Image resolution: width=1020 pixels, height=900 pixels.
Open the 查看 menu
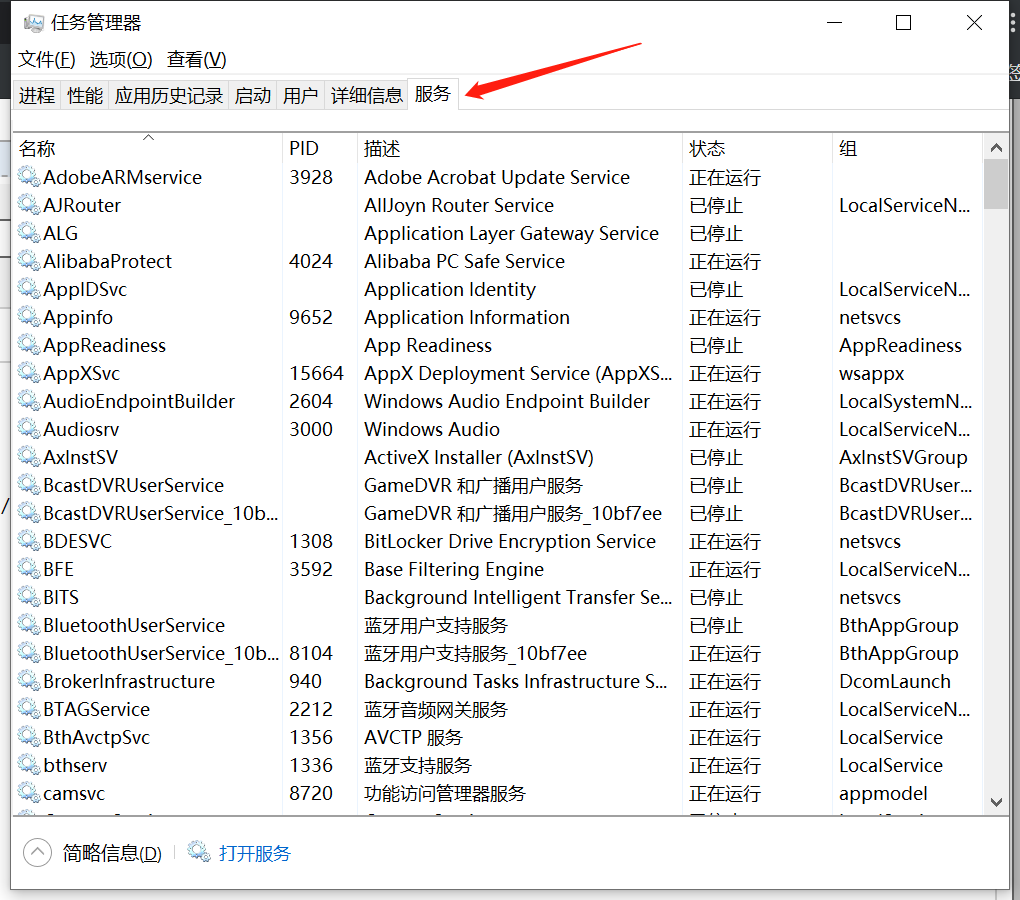click(x=196, y=59)
